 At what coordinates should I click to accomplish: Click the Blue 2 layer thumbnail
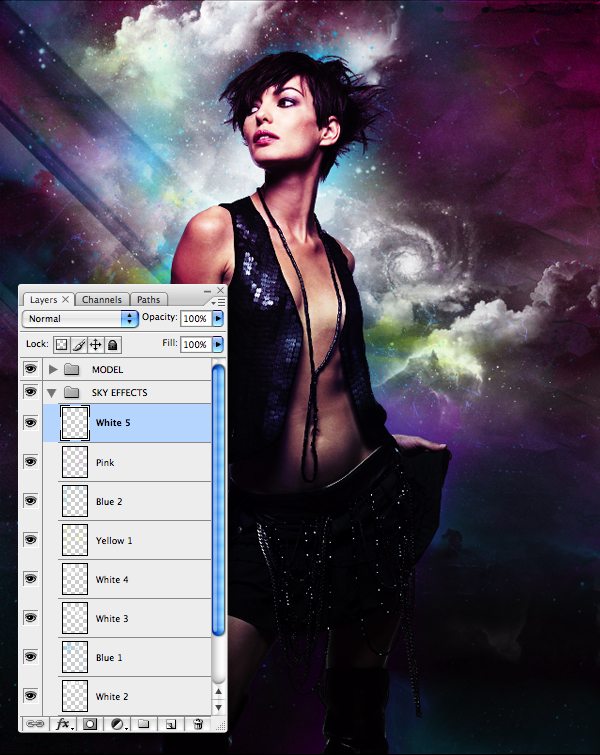coord(75,501)
